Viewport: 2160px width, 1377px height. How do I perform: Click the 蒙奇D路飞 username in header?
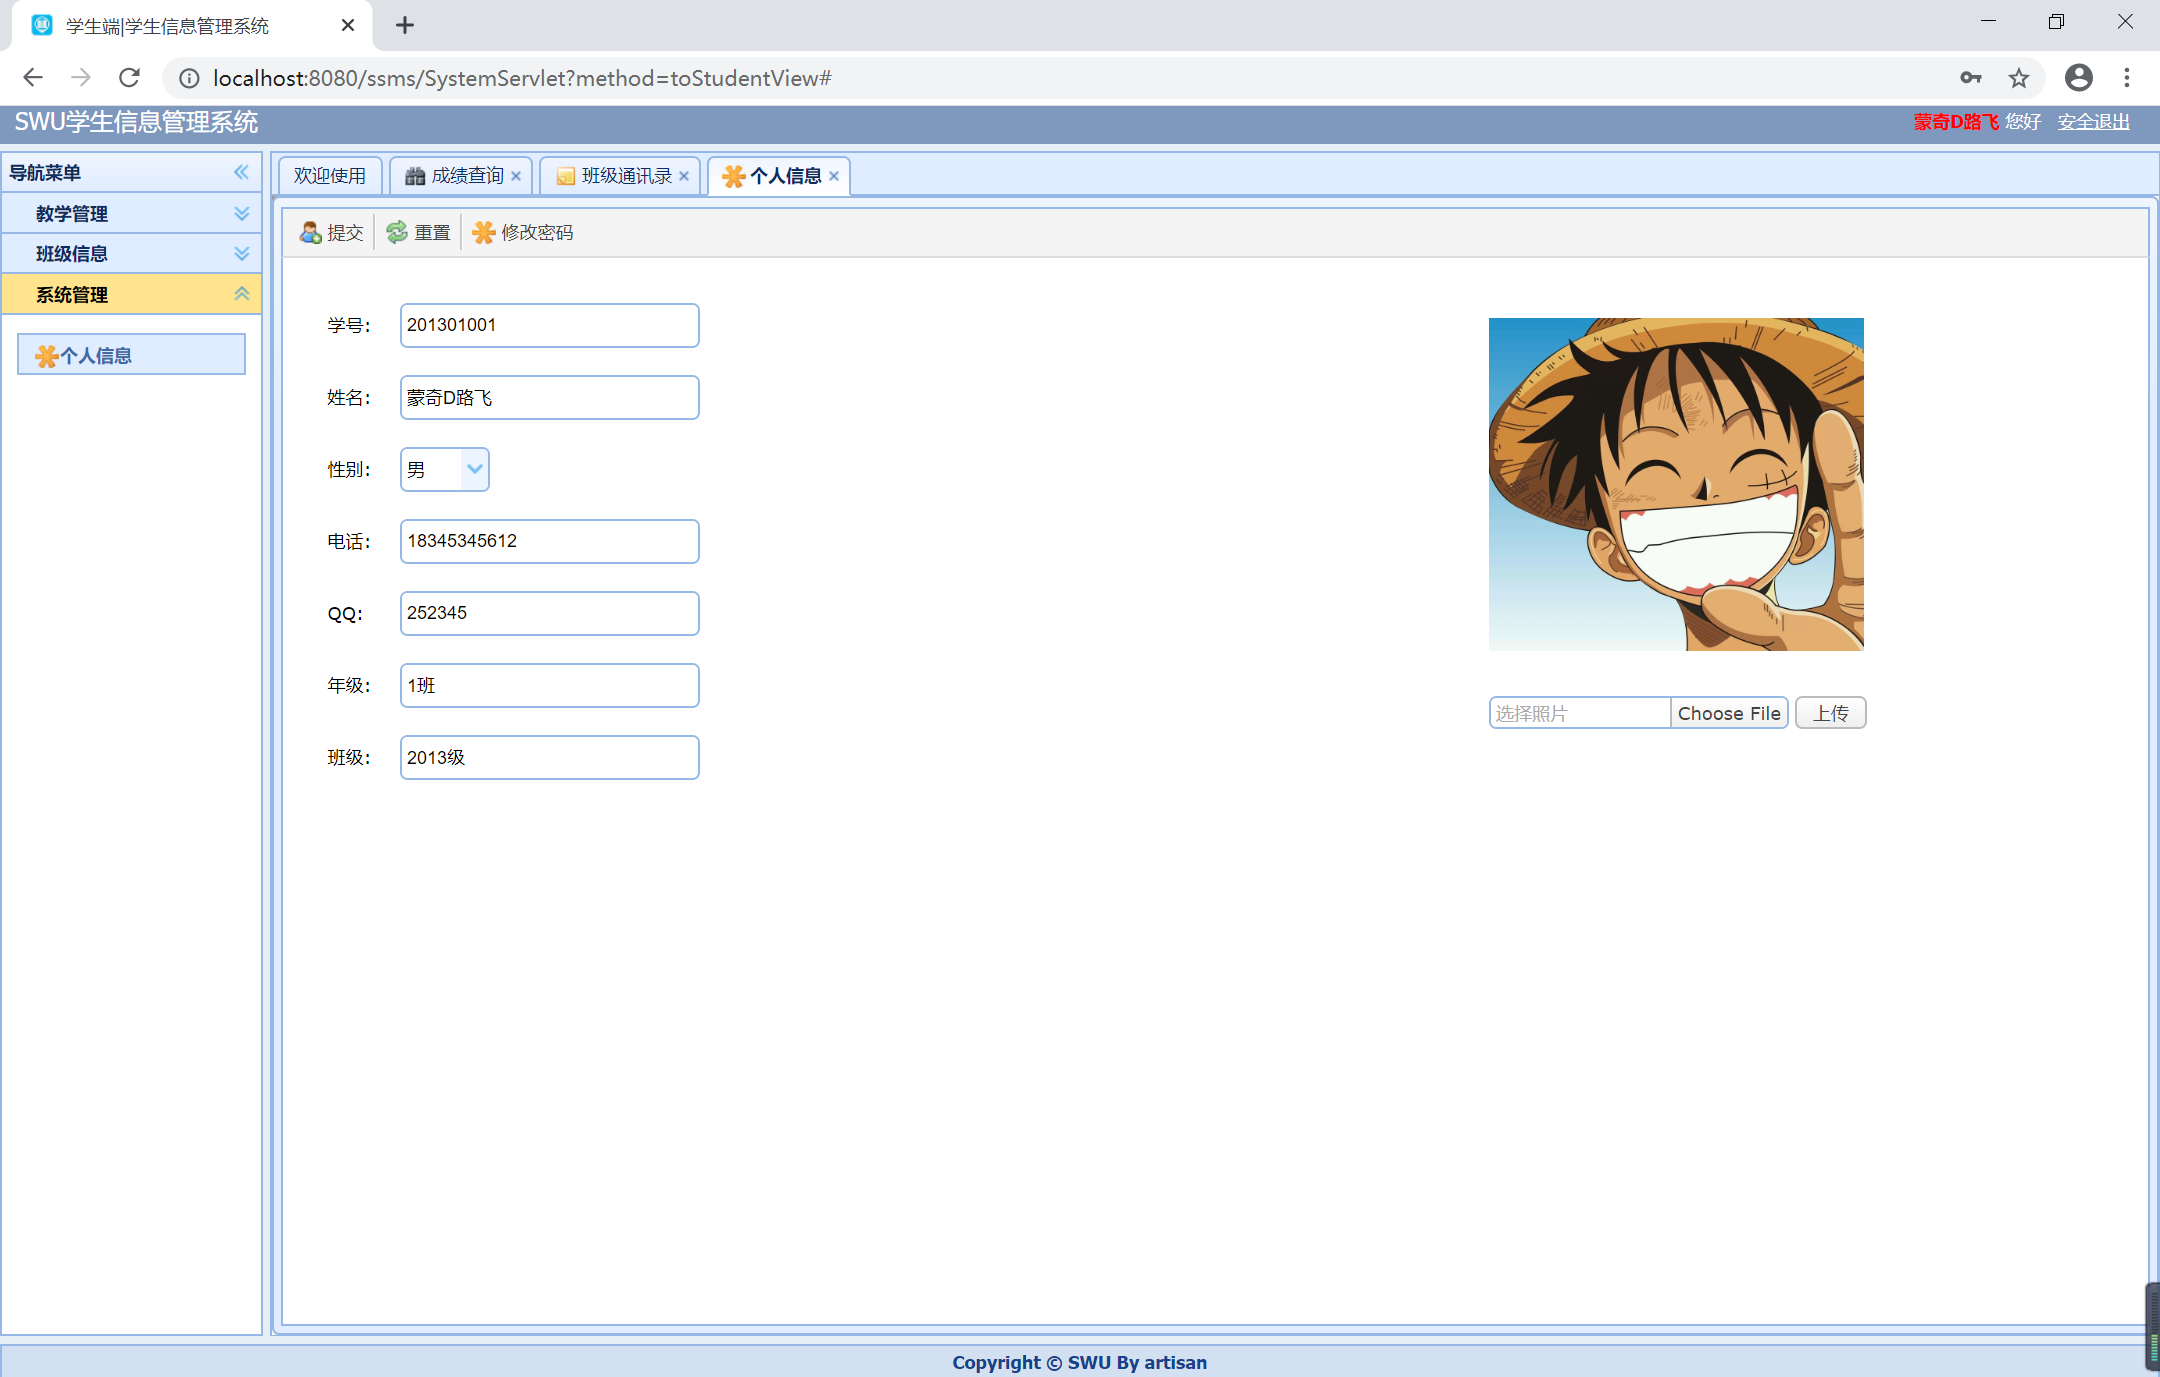tap(1956, 122)
